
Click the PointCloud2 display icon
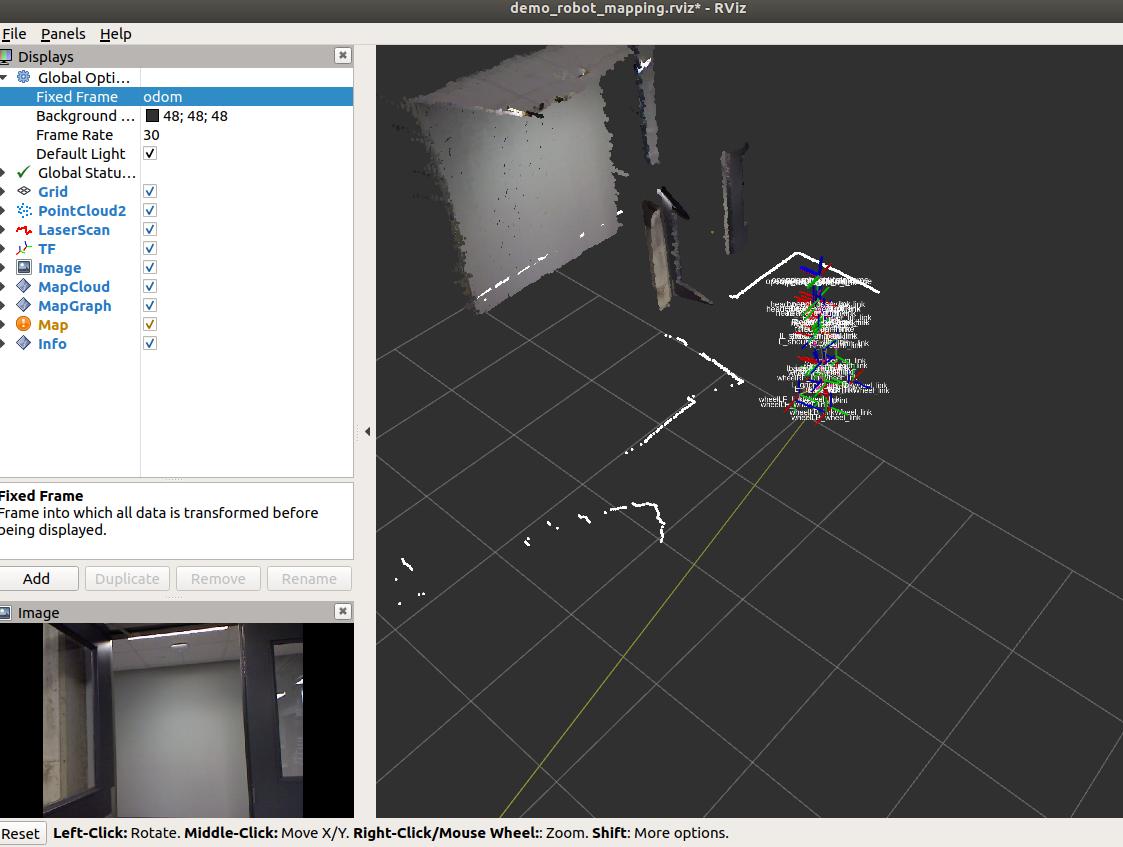click(x=24, y=211)
